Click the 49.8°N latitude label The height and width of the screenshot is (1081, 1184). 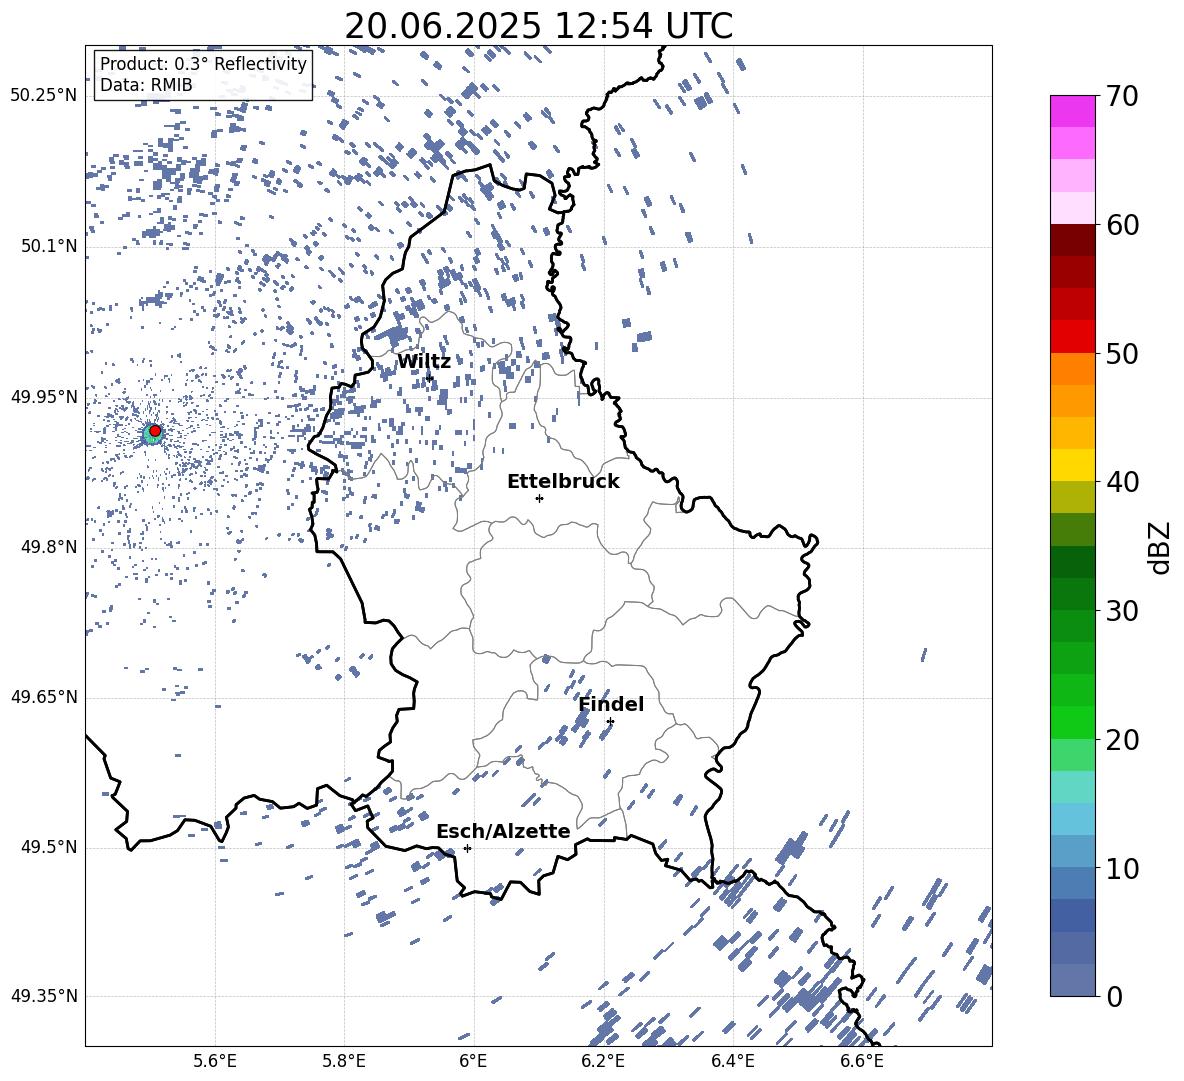(x=49, y=547)
